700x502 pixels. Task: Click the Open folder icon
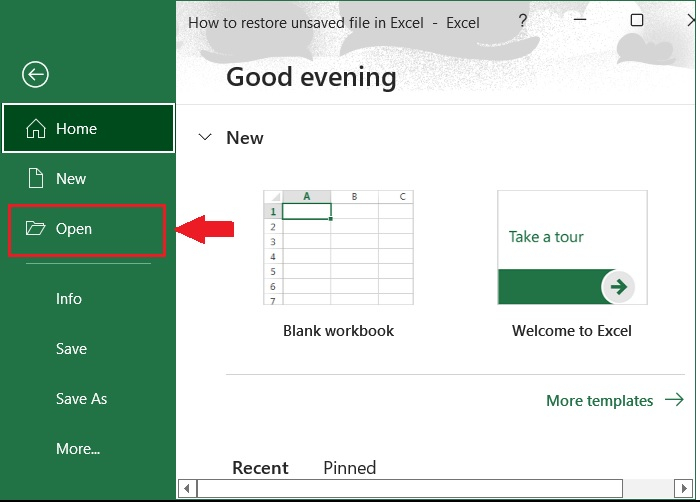[x=35, y=228]
